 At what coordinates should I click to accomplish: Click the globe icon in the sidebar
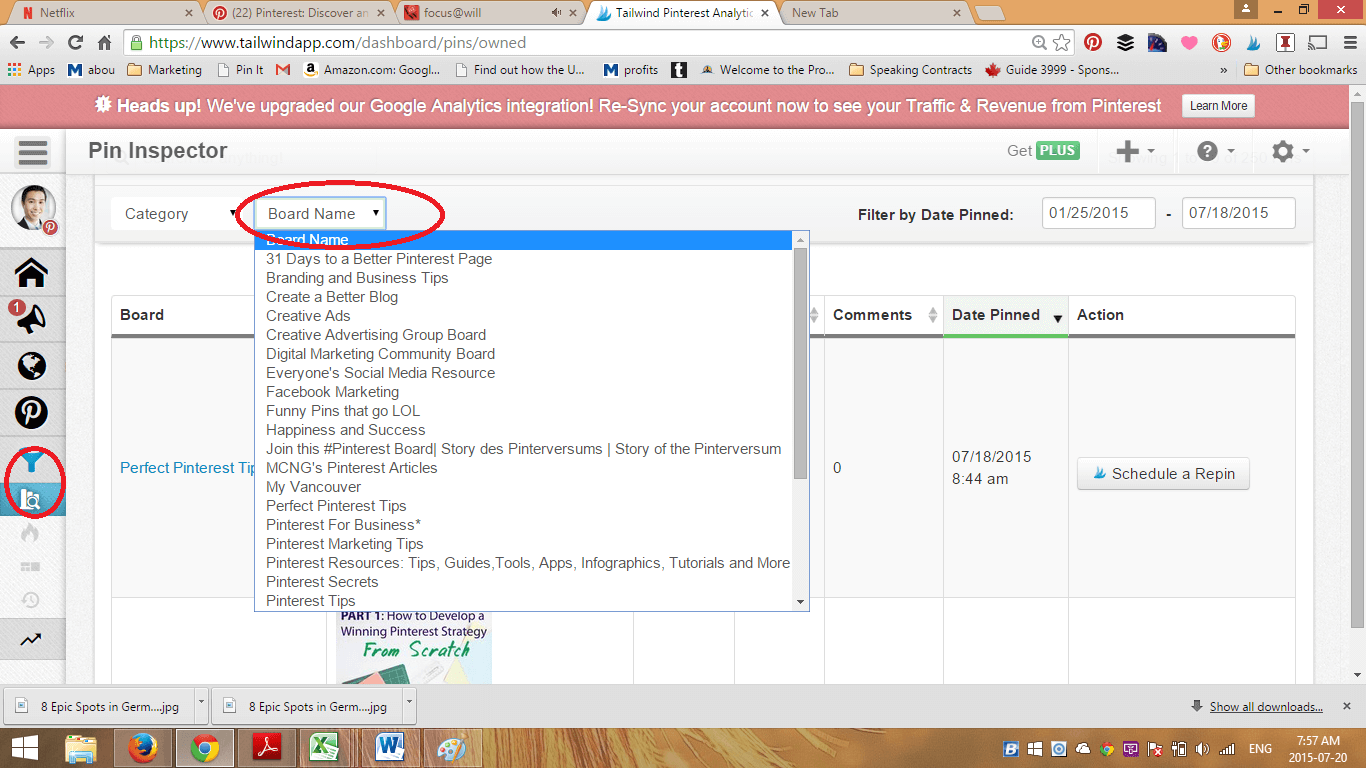32,366
